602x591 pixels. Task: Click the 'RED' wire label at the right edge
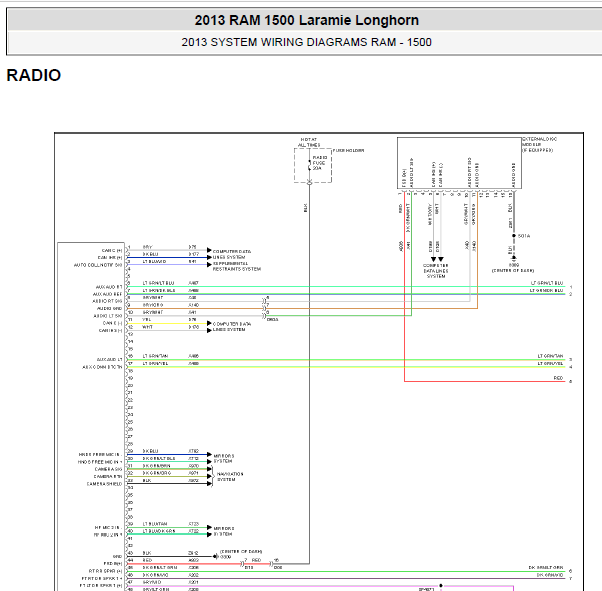(x=558, y=378)
